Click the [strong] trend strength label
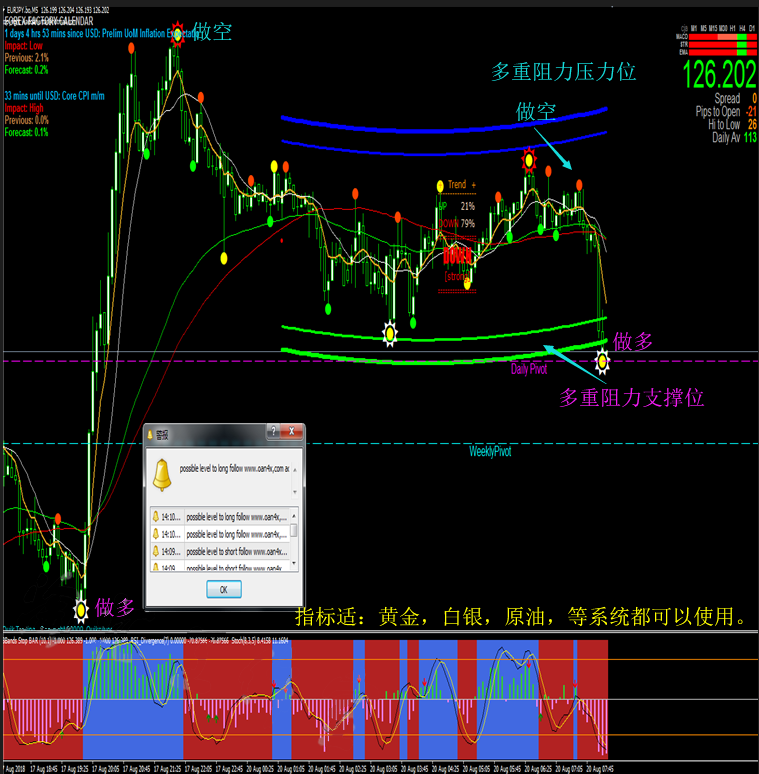 456,276
